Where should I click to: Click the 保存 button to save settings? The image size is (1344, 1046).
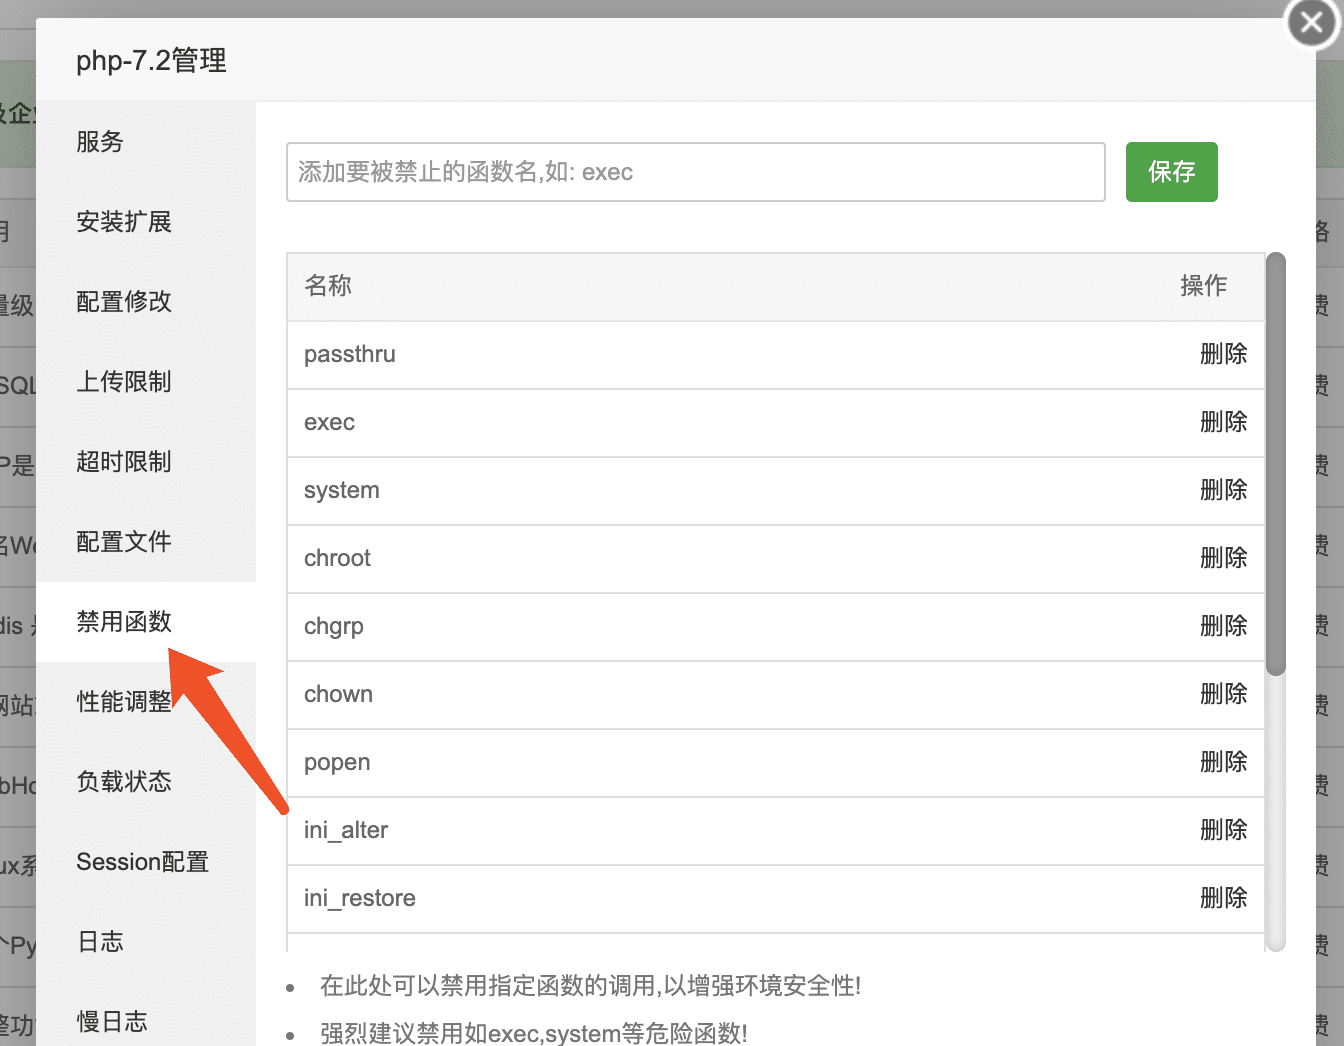pyautogui.click(x=1171, y=172)
